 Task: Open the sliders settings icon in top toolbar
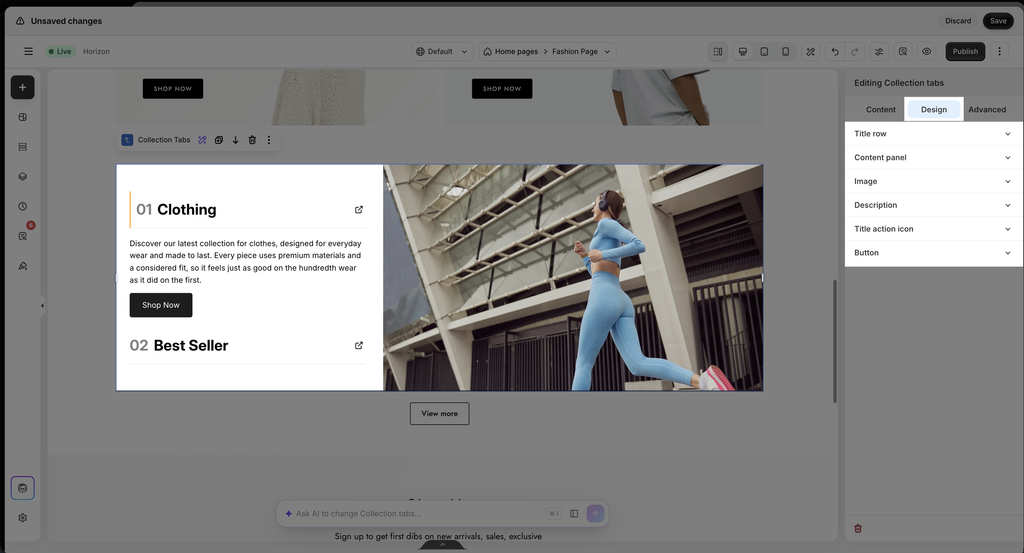point(879,52)
